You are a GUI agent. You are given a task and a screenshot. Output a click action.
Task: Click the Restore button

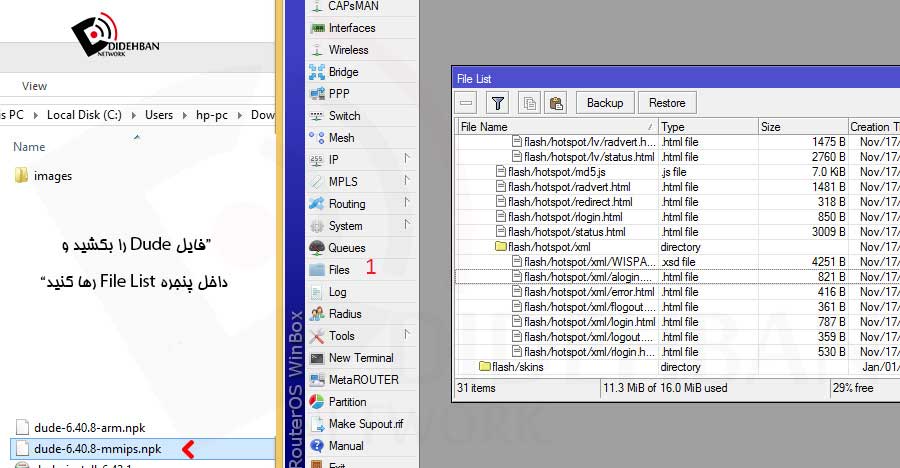pyautogui.click(x=667, y=103)
